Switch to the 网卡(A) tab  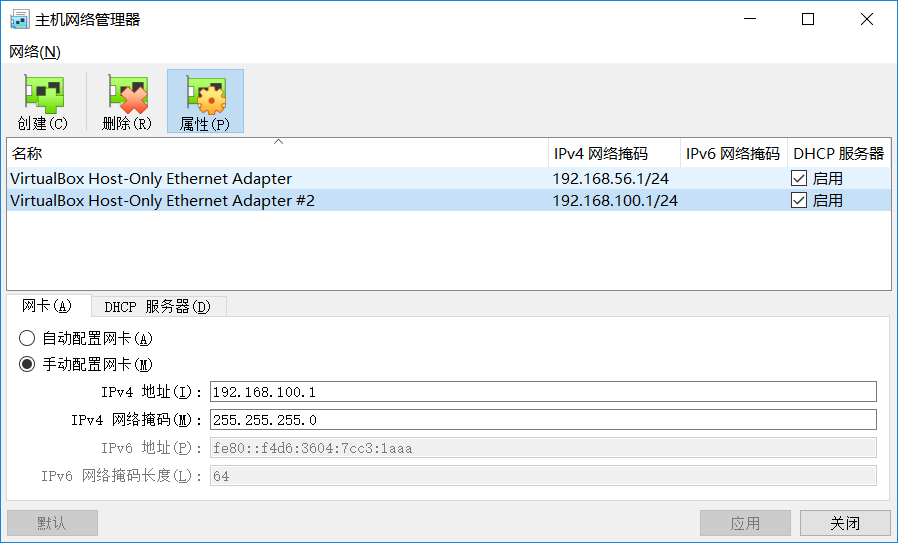click(47, 306)
